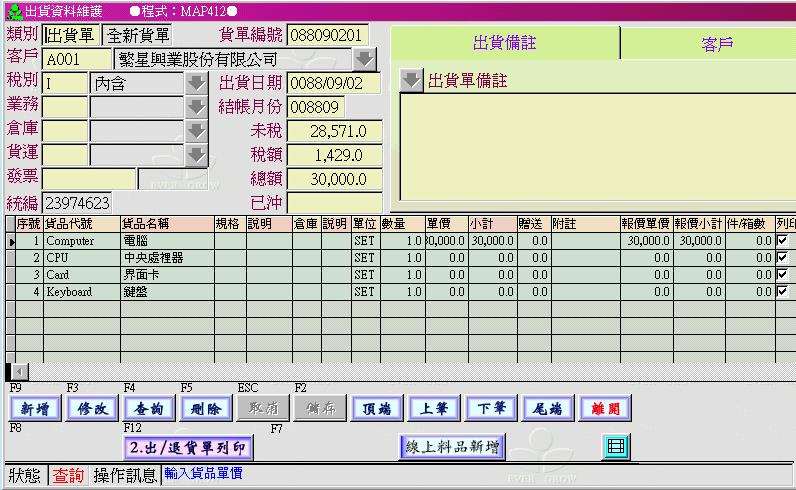The image size is (796, 490).
Task: Click the 查詢 (Query) button
Action: [149, 408]
